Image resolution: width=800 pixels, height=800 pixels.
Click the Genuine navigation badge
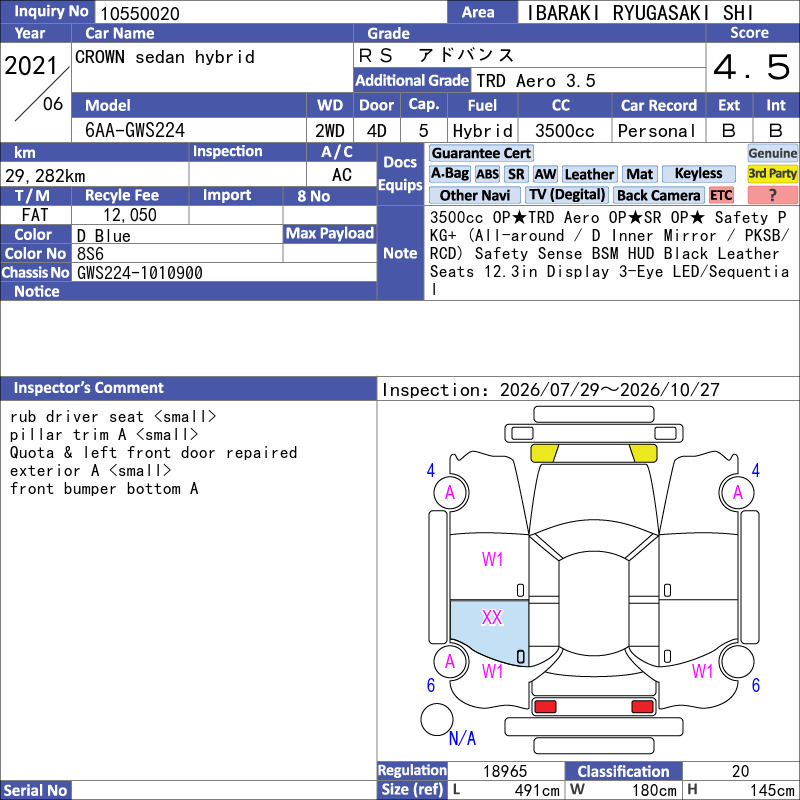click(772, 153)
